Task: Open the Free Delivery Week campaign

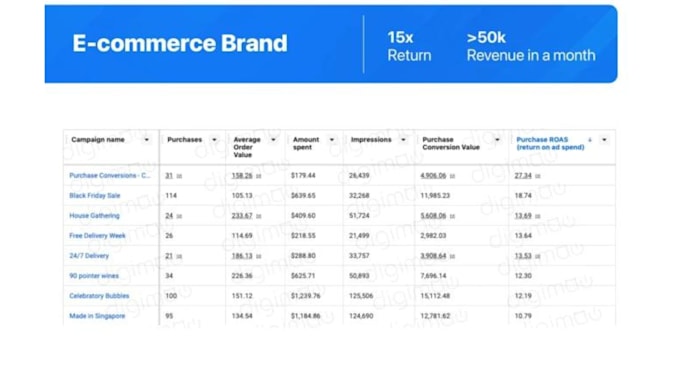Action: pyautogui.click(x=97, y=236)
